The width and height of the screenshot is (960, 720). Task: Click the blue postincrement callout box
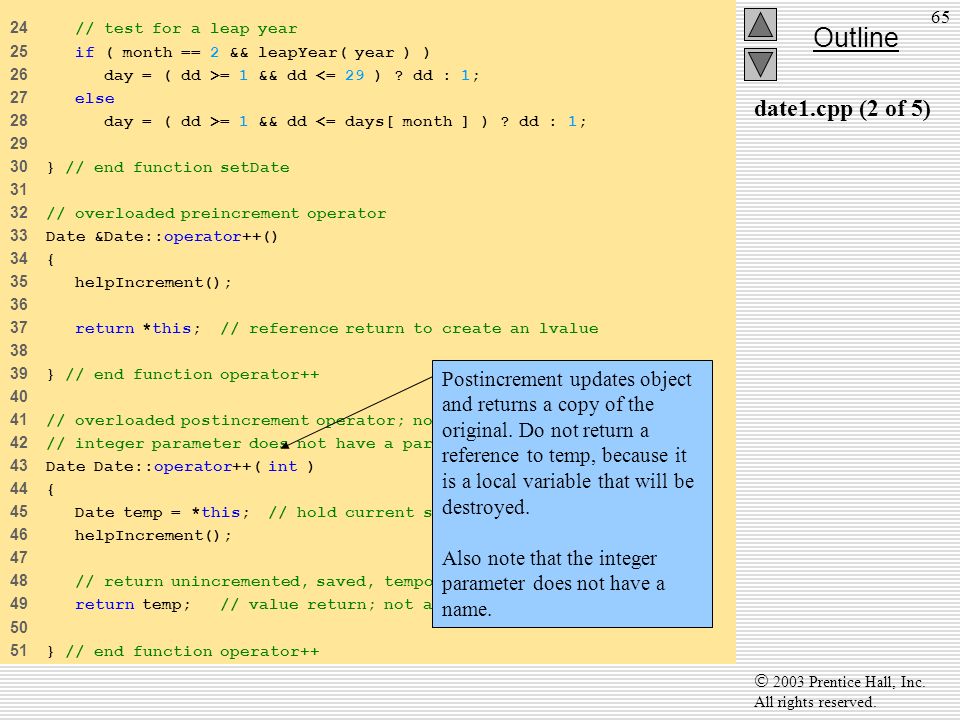(572, 493)
